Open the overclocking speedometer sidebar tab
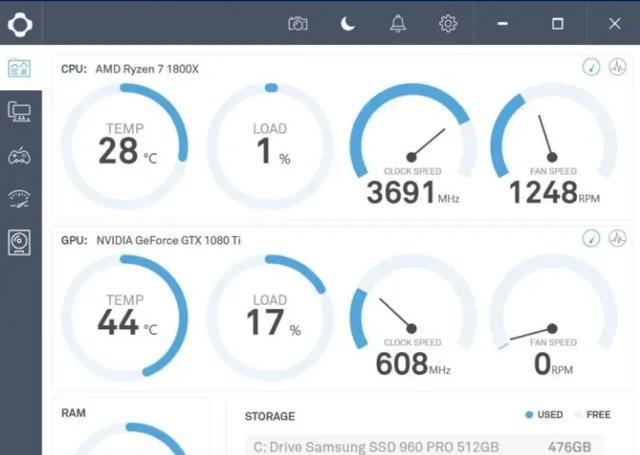 [19, 199]
